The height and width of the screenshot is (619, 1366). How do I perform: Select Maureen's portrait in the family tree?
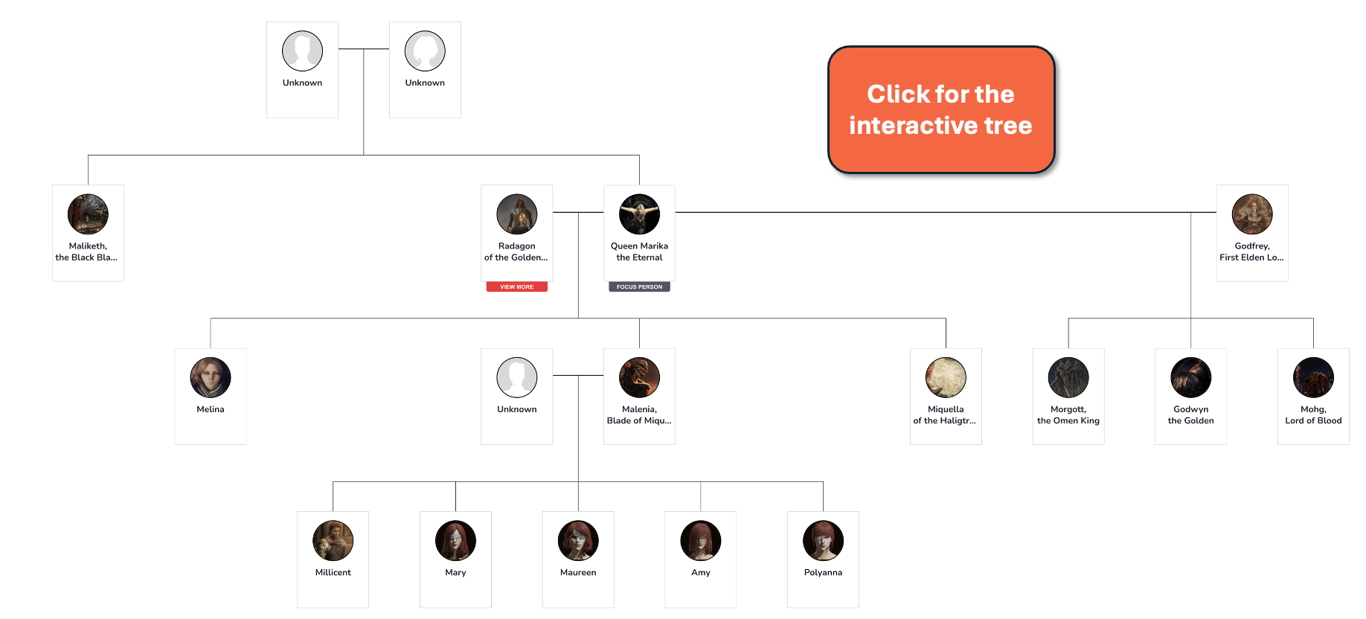point(578,540)
